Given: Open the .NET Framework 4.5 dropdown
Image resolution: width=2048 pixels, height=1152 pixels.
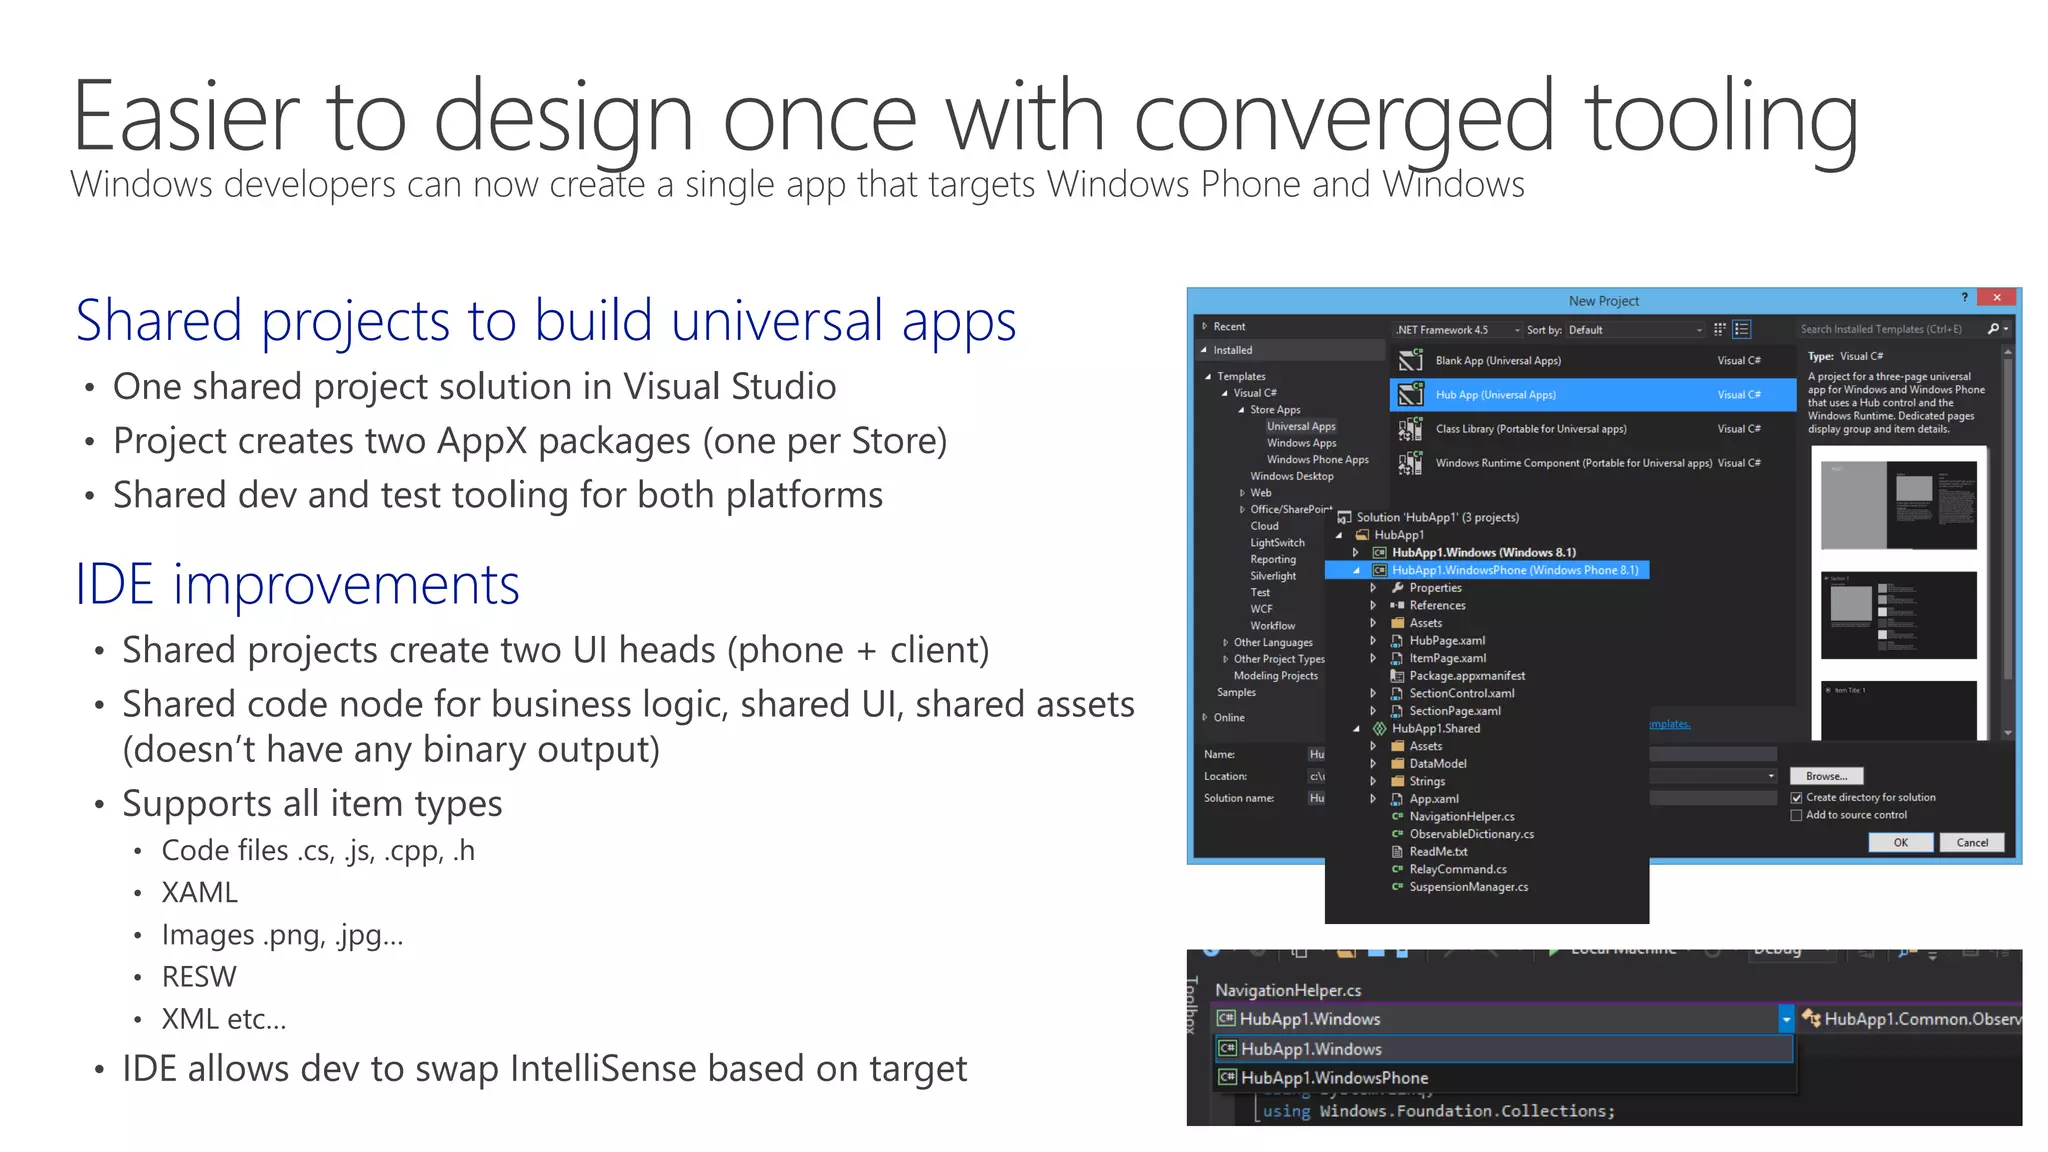Looking at the screenshot, I should 1458,330.
